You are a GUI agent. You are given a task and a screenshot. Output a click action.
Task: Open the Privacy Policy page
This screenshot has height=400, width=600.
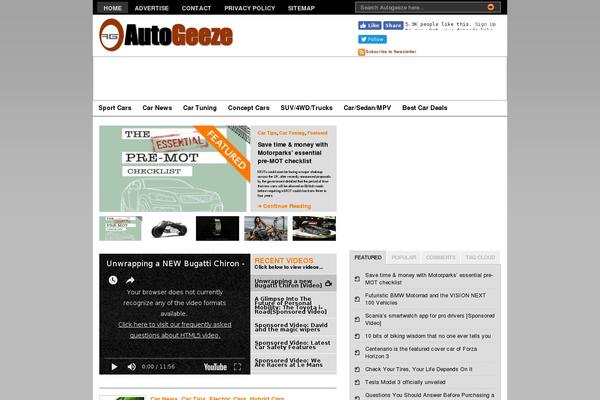(249, 8)
